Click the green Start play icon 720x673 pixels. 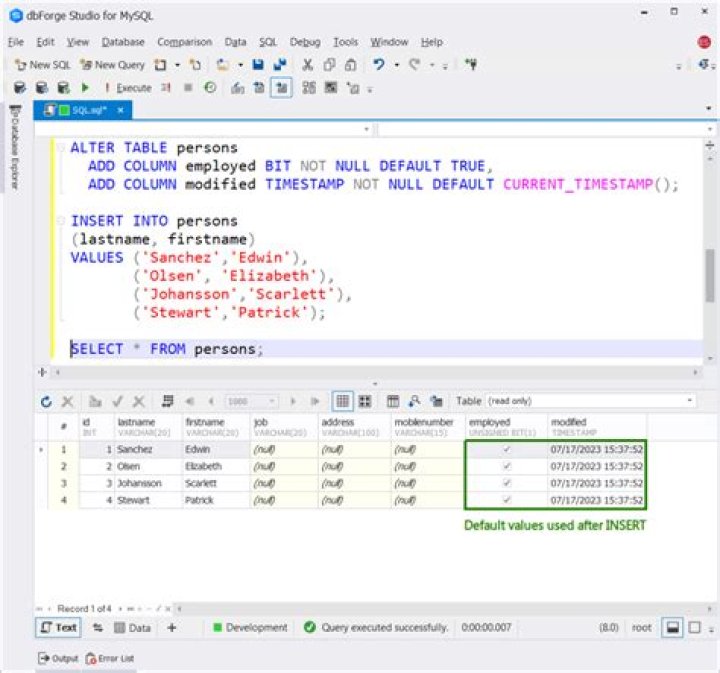click(85, 87)
